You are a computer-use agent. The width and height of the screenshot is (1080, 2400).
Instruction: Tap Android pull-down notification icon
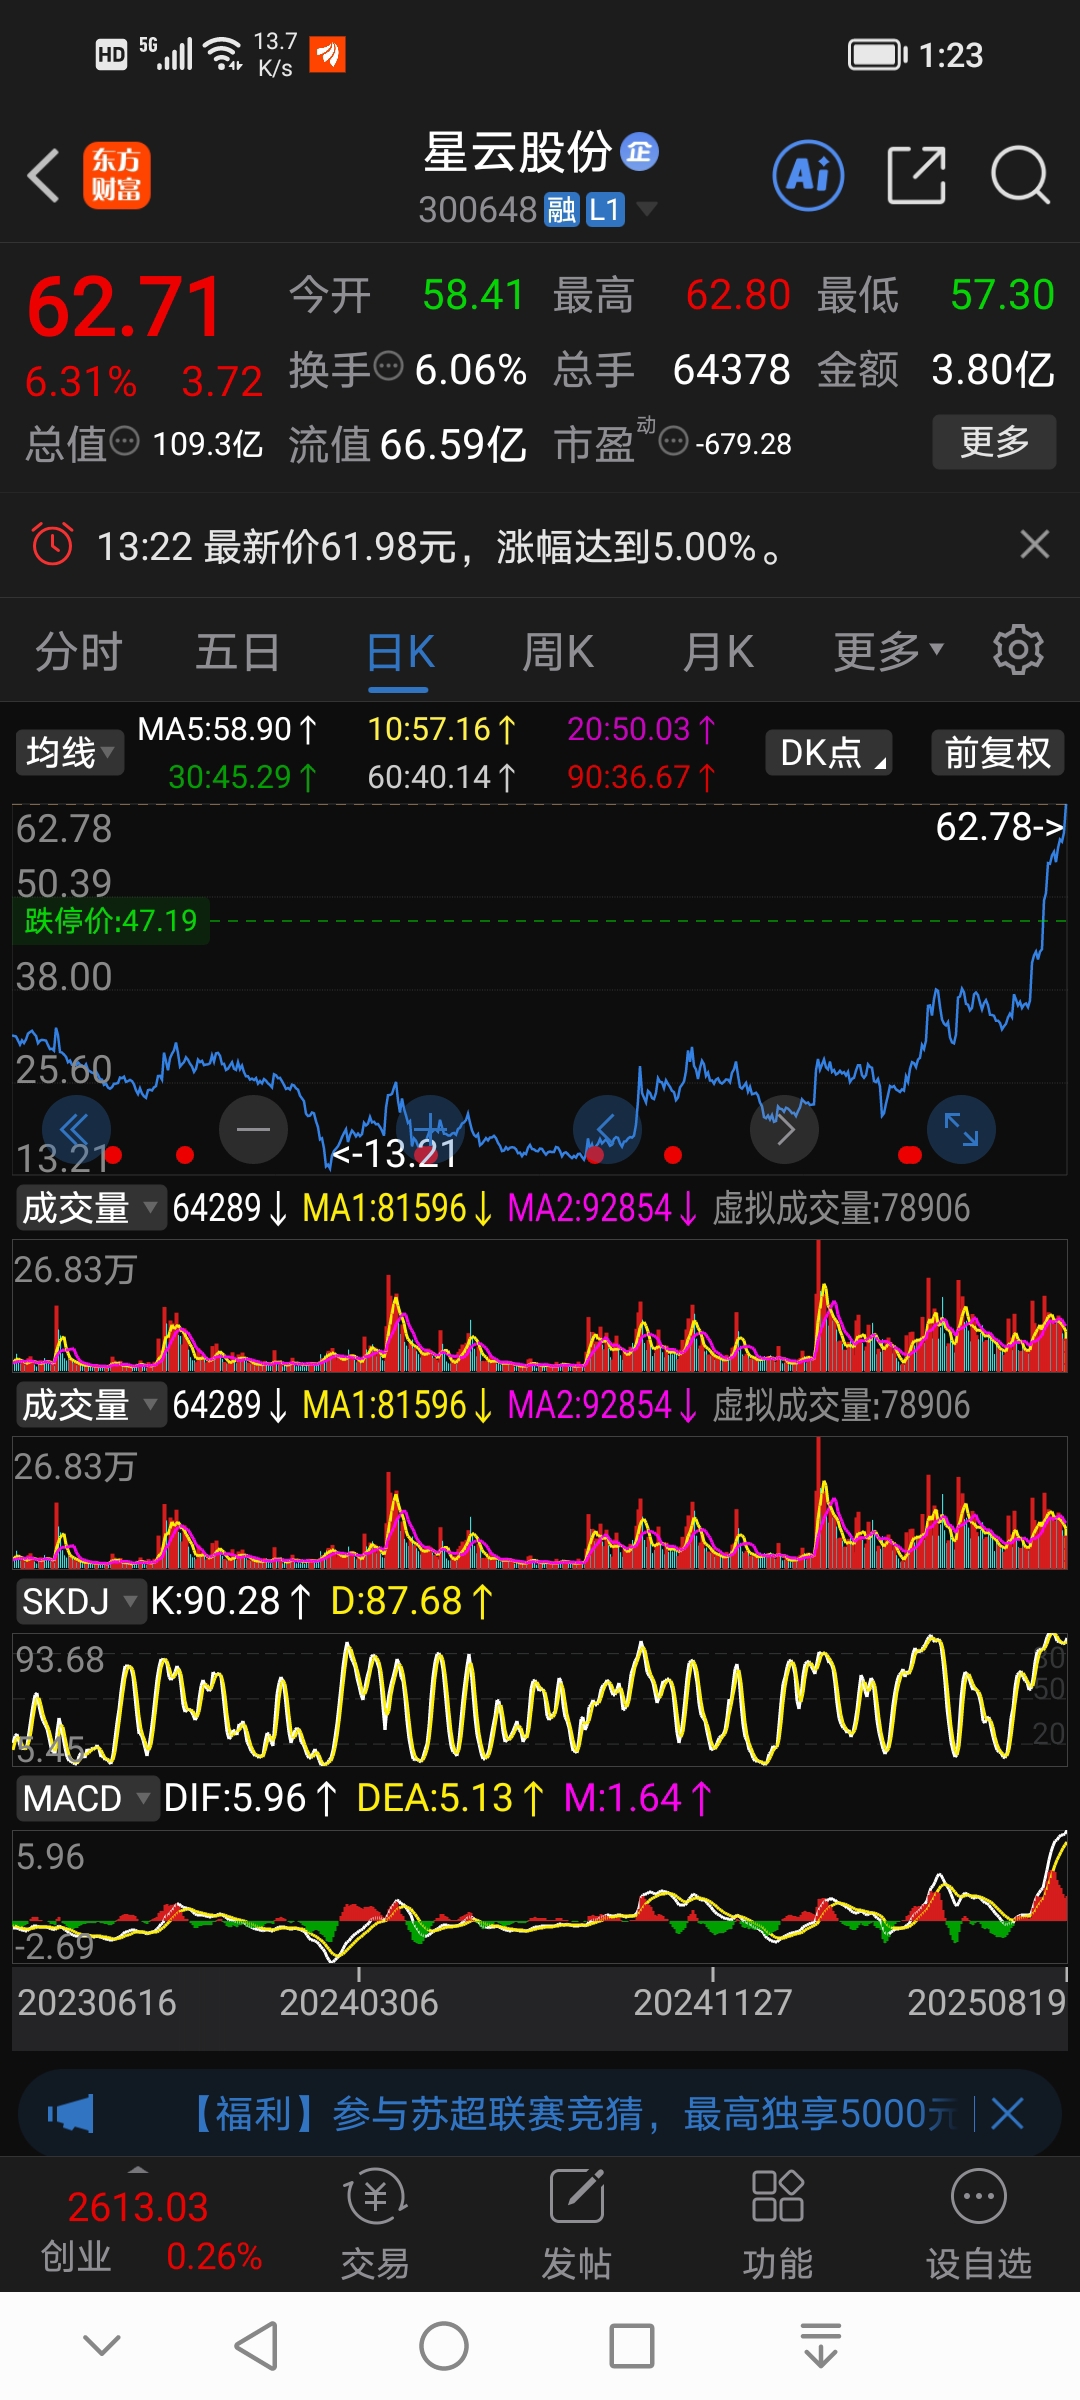(x=821, y=2346)
